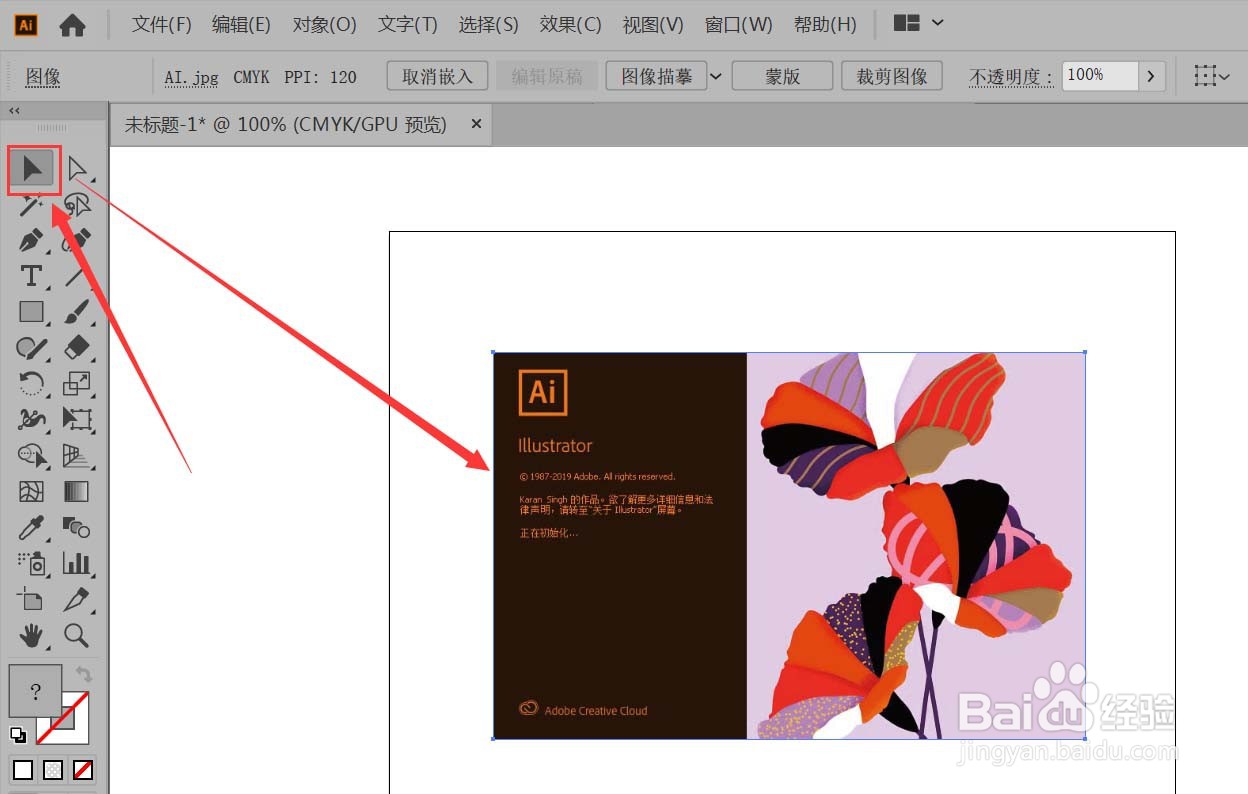Screen dimensions: 1248x794
Task: Select the Shaper tool
Action: pos(32,348)
